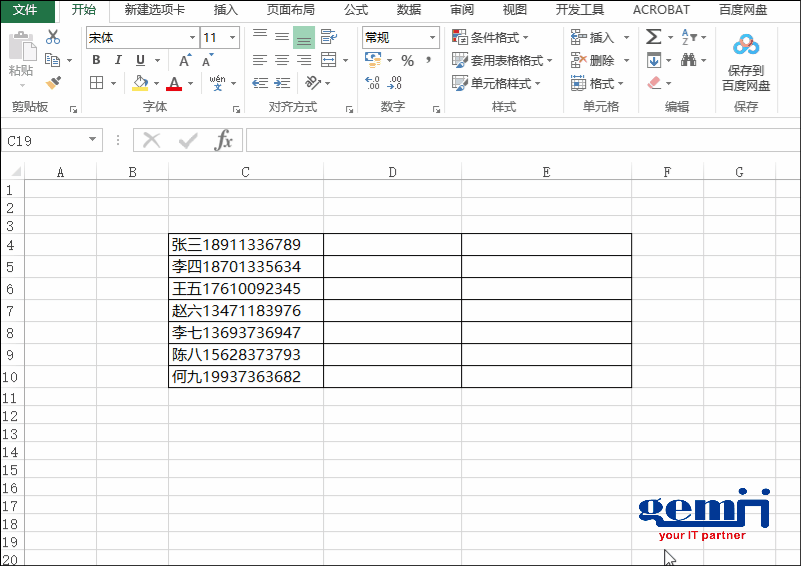Switch to the 插入 ribbon tab

pos(226,10)
